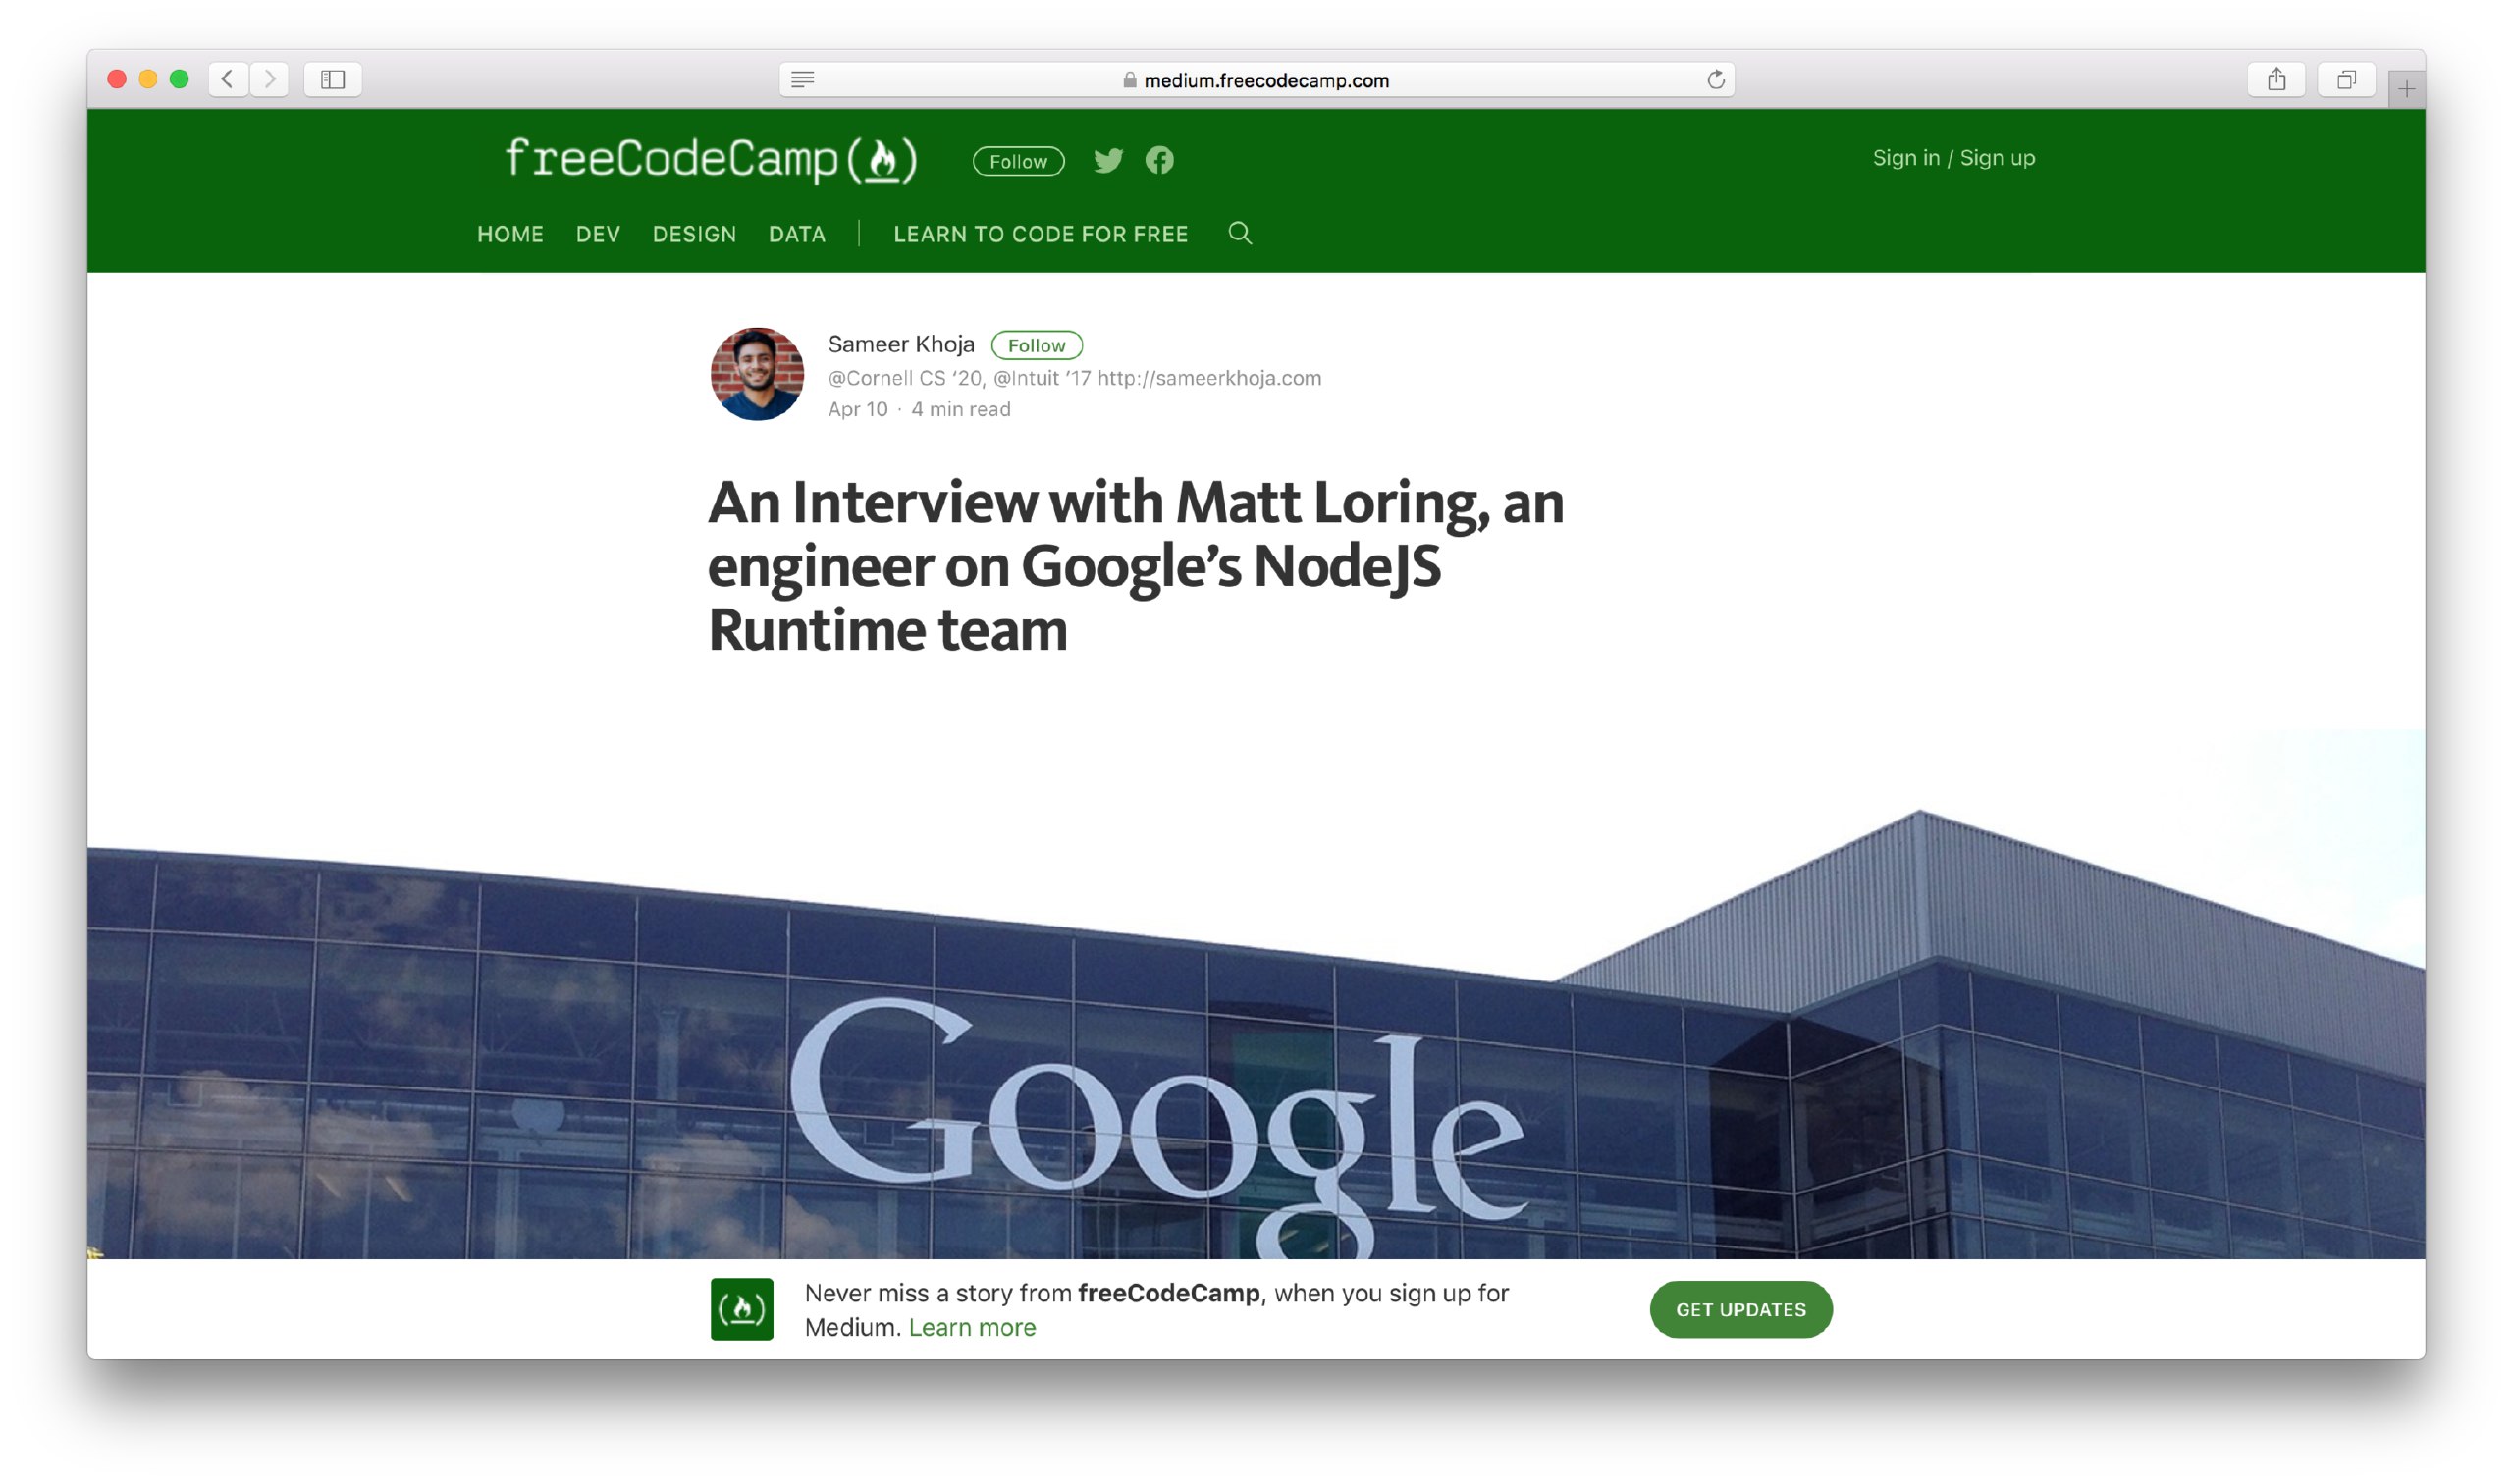
Task: Click the medium.freecodecamp.com address field
Action: click(x=1257, y=80)
